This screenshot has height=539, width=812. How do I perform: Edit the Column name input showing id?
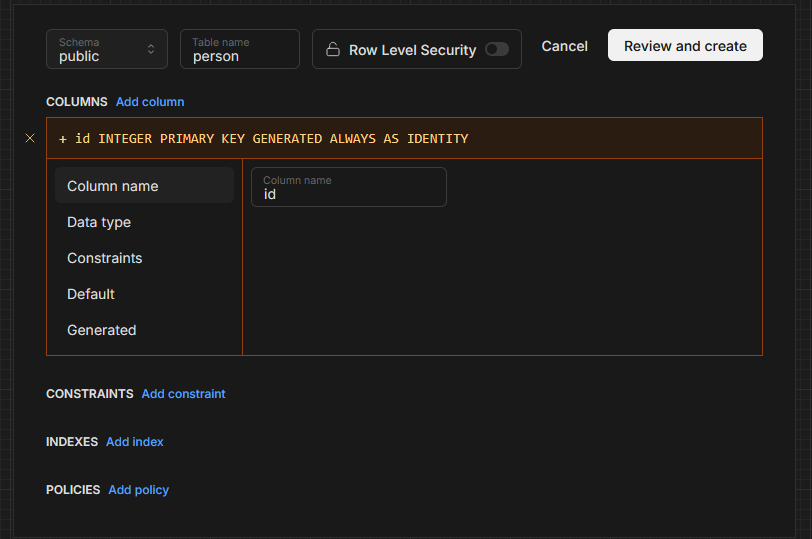coord(349,187)
